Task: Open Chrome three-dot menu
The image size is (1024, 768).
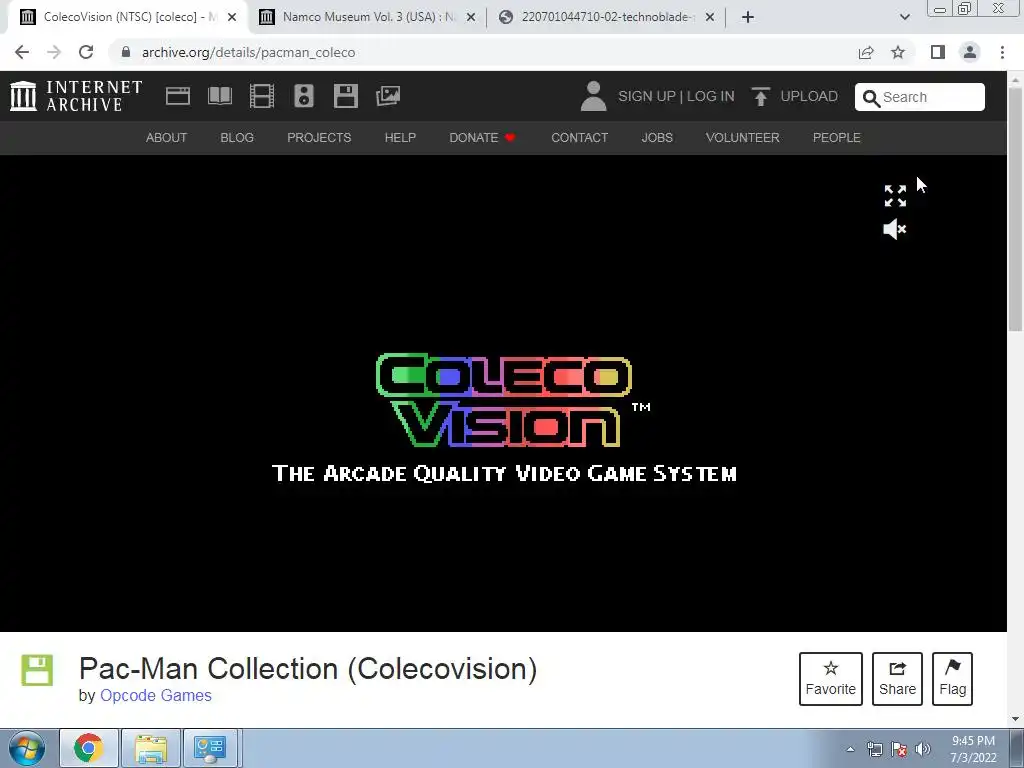Action: (x=1002, y=52)
